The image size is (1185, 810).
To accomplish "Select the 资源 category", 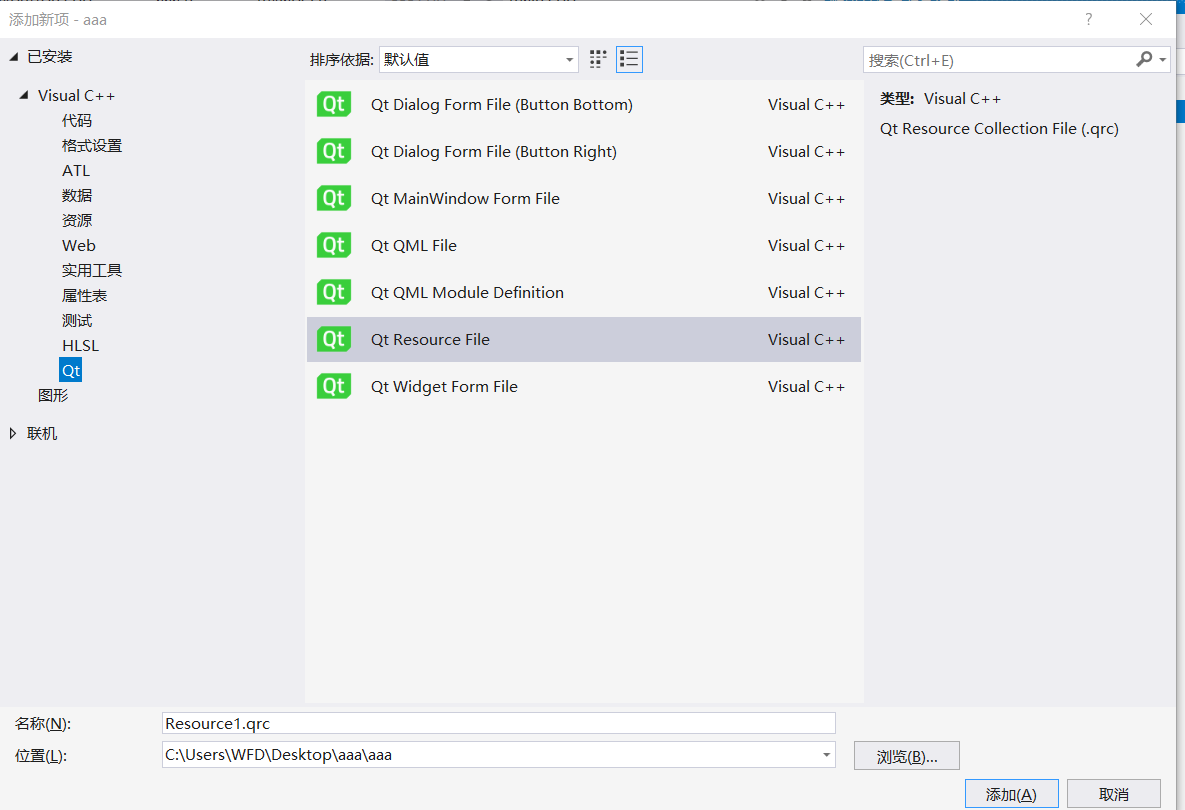I will click(x=77, y=220).
